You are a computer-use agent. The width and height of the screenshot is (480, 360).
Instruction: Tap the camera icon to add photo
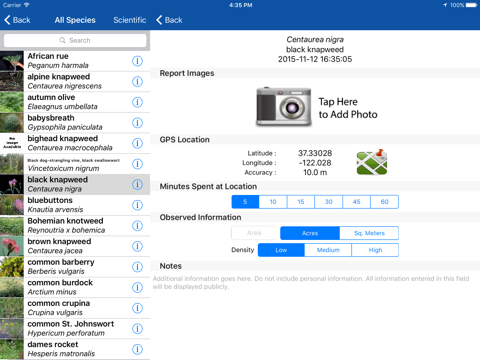(284, 107)
